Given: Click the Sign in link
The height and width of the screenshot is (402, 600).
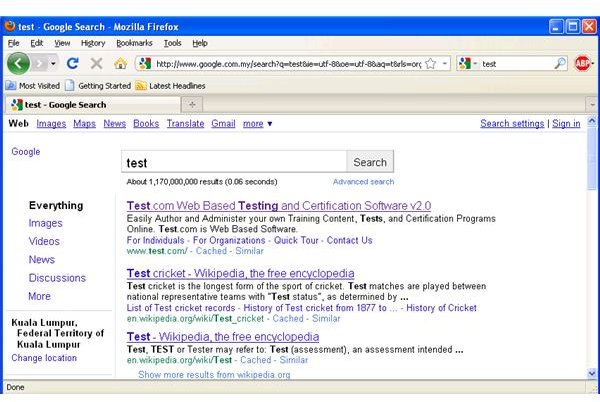Looking at the screenshot, I should click(566, 124).
